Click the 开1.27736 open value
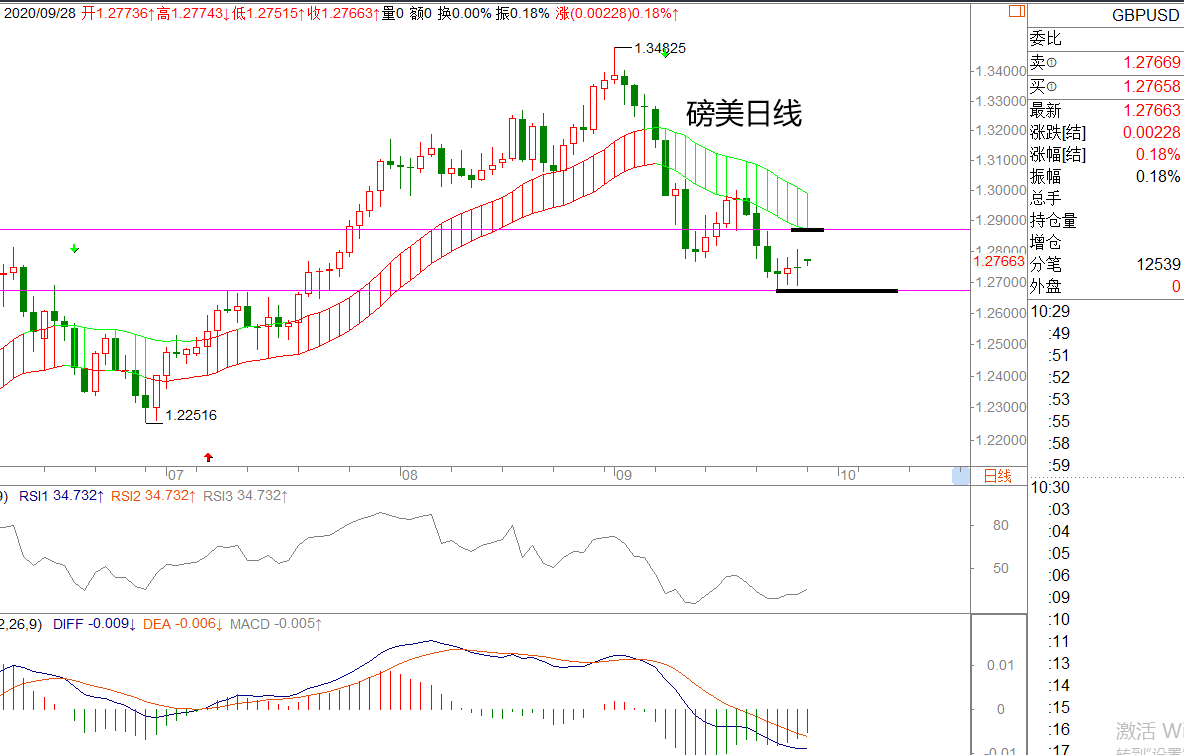Viewport: 1184px width, 755px height. click(x=119, y=13)
